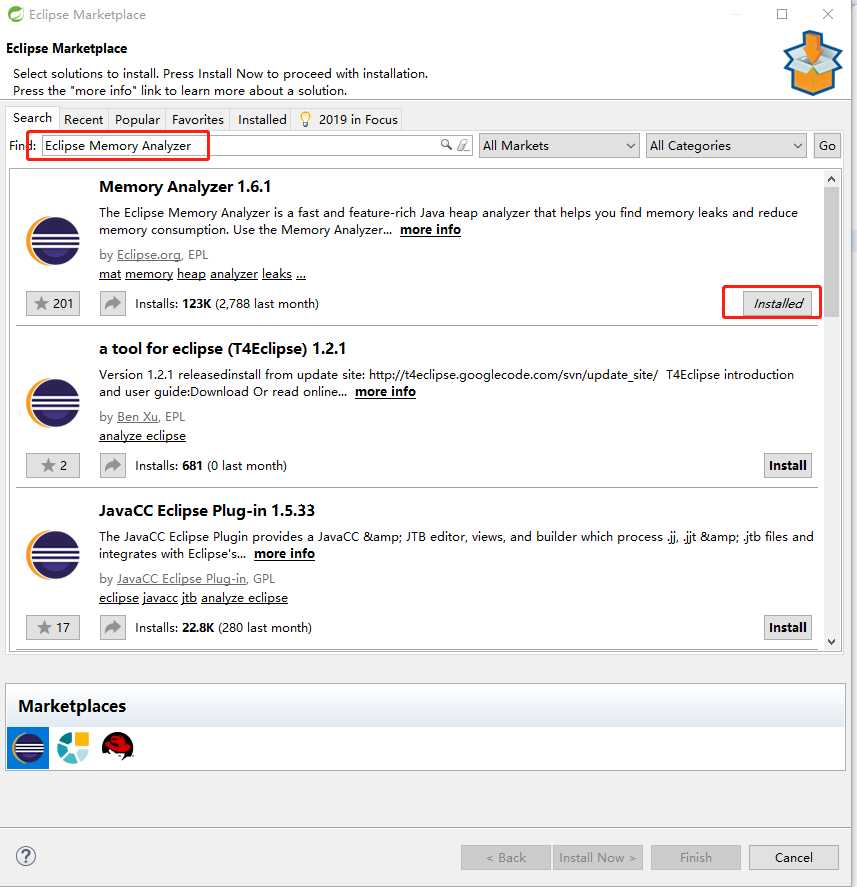The height and width of the screenshot is (887, 857).
Task: Open the Favorites tab
Action: (x=197, y=119)
